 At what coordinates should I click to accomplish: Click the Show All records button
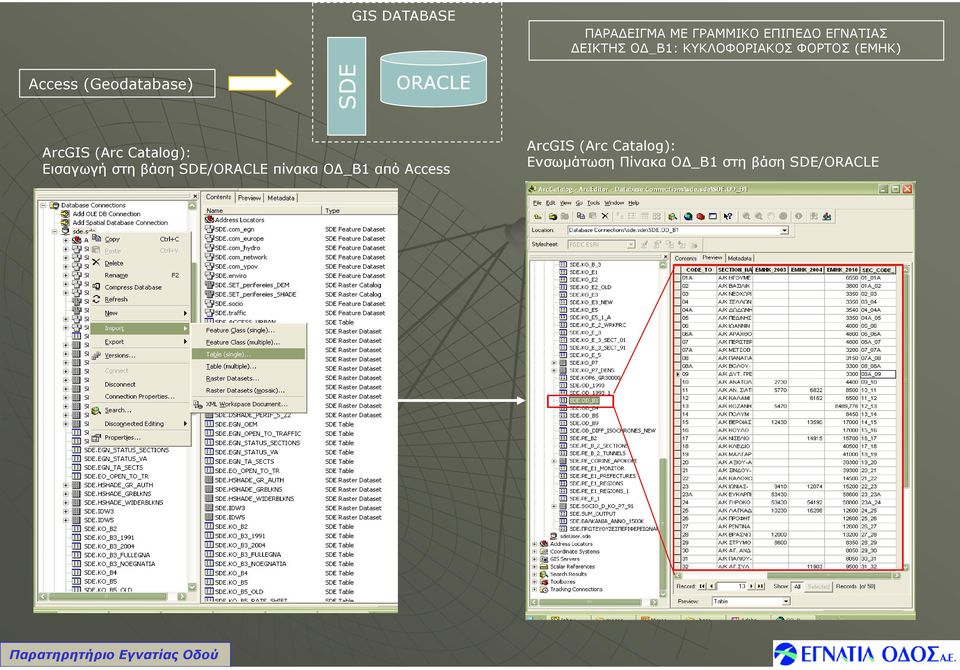click(797, 586)
